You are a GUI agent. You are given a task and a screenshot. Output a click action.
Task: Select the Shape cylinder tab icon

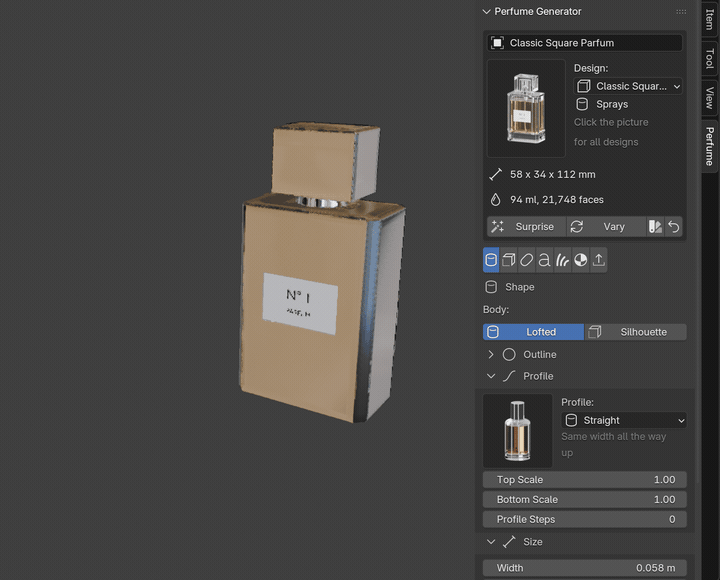pyautogui.click(x=491, y=260)
